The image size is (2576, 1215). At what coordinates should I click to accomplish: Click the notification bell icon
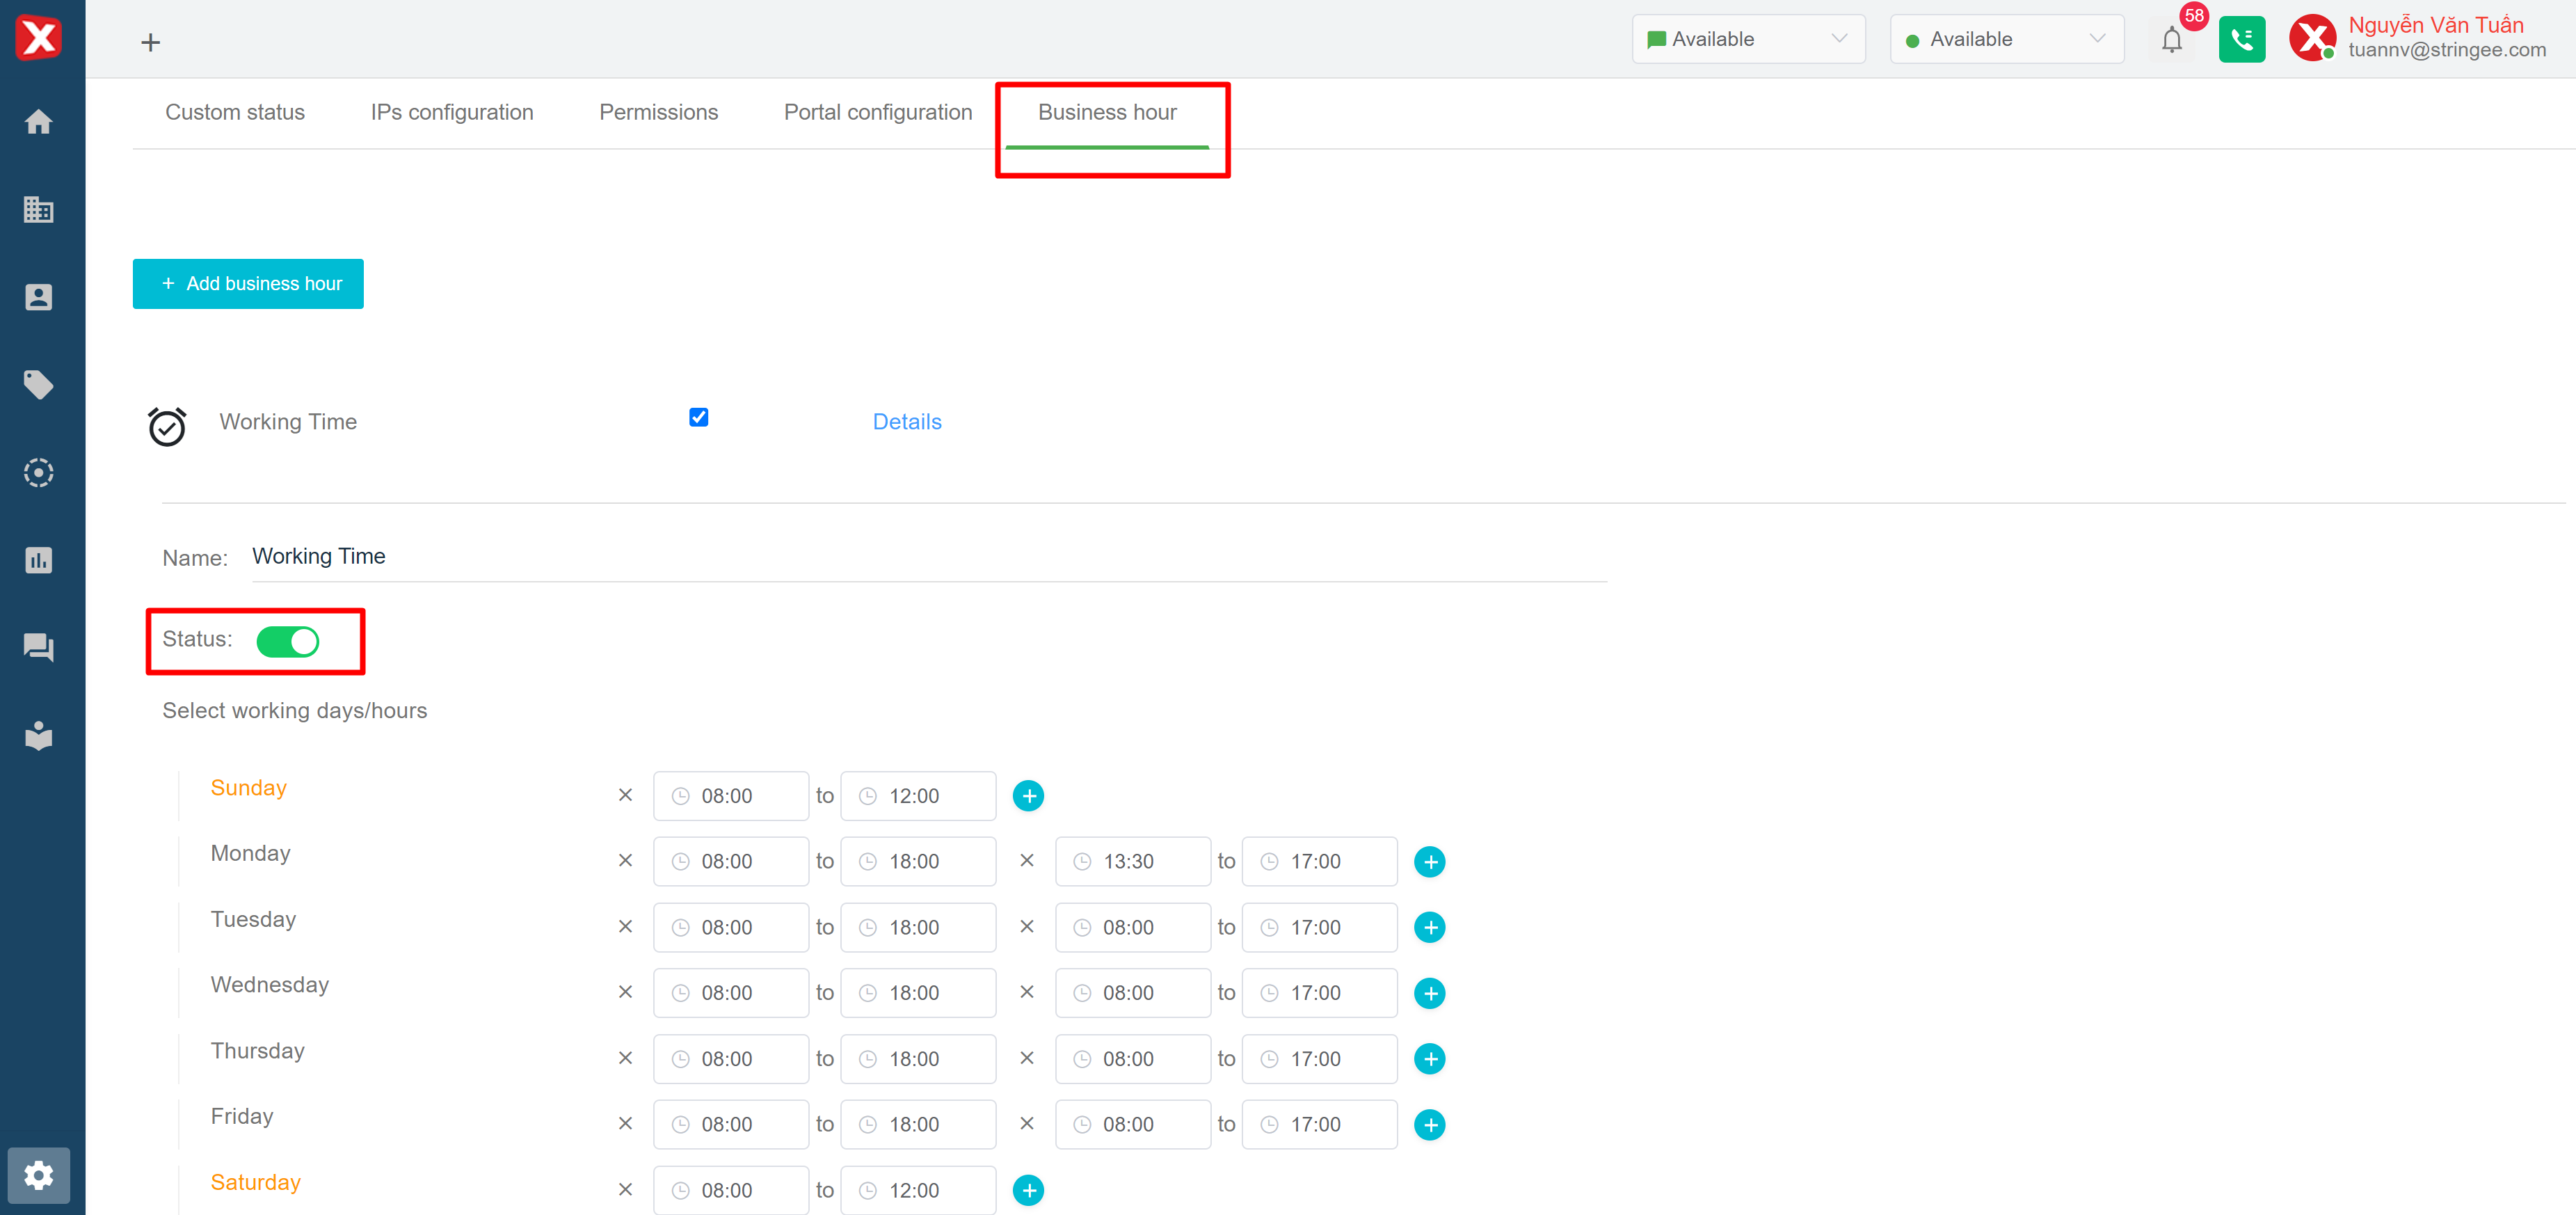coord(2171,40)
